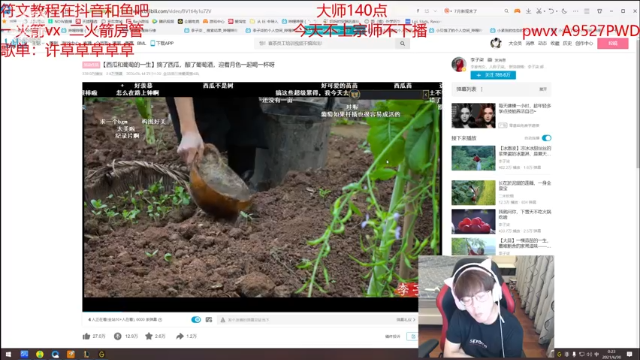Click the Windows Start button
This screenshot has width=640, height=360.
[x=8, y=354]
